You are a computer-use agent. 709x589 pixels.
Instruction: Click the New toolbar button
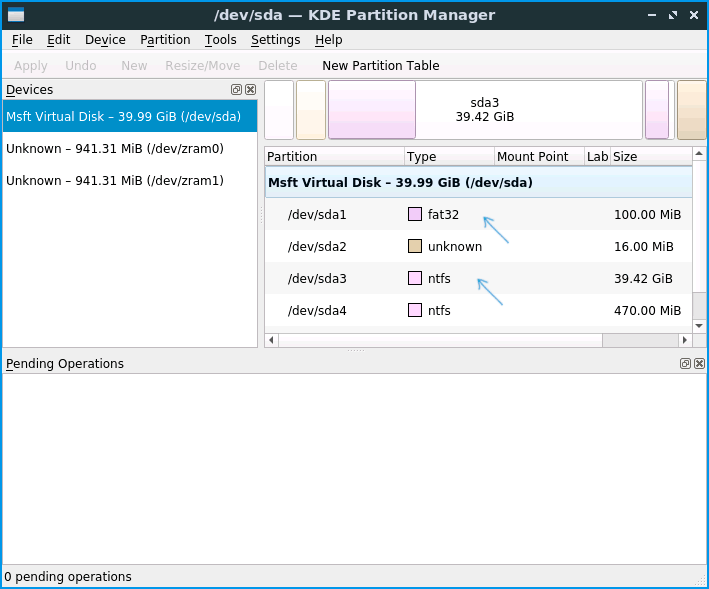(134, 66)
